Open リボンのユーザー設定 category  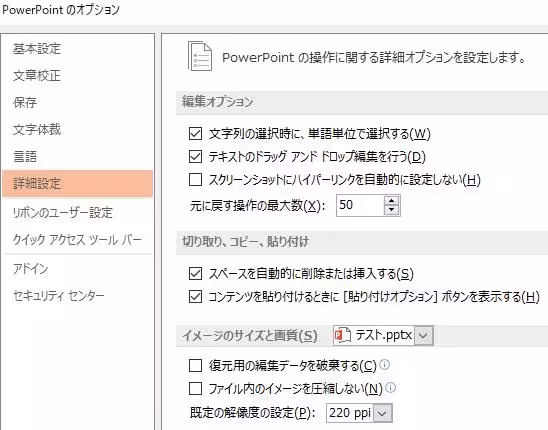[x=63, y=213]
